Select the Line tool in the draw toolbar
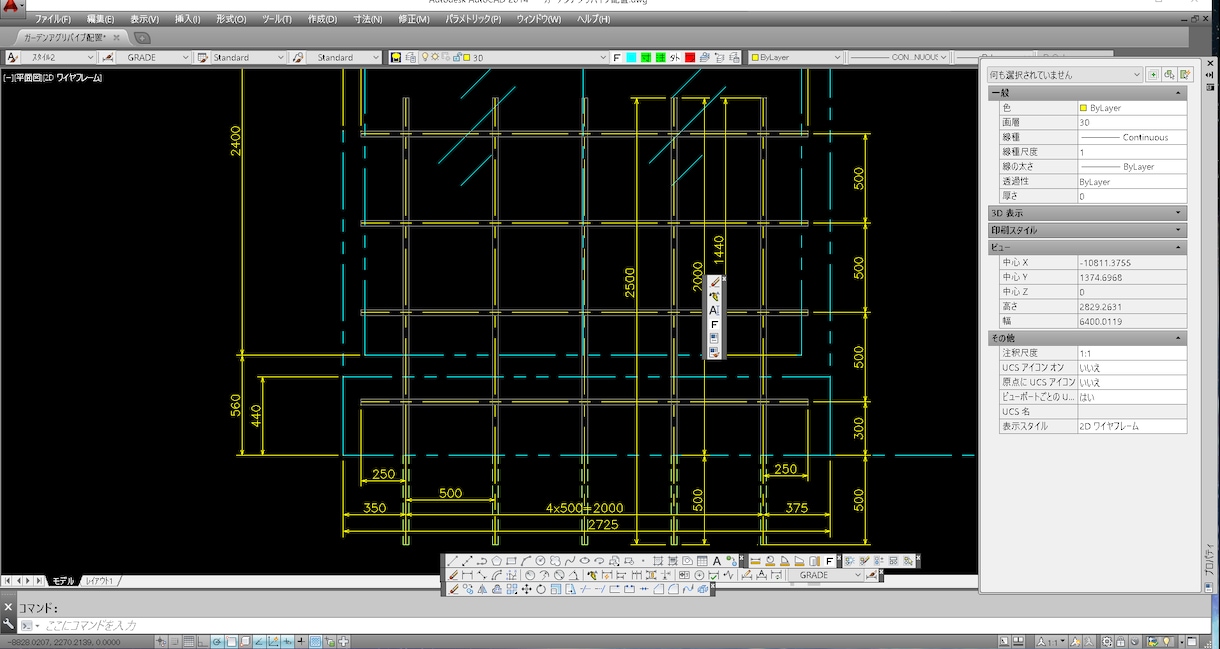1220x649 pixels. click(453, 561)
